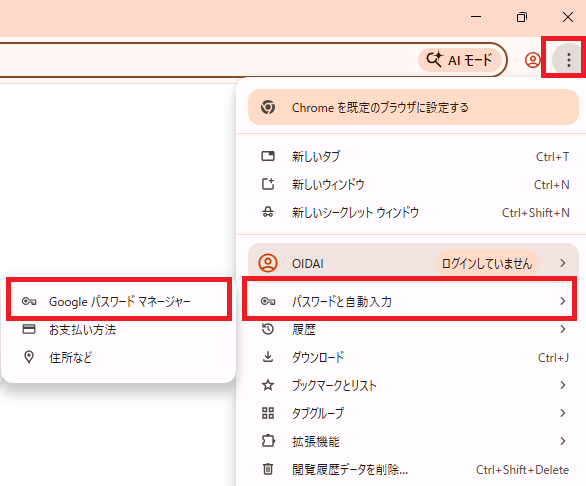Open 新しいシークレット ウィンドウ
586x486 pixels.
[x=413, y=212]
